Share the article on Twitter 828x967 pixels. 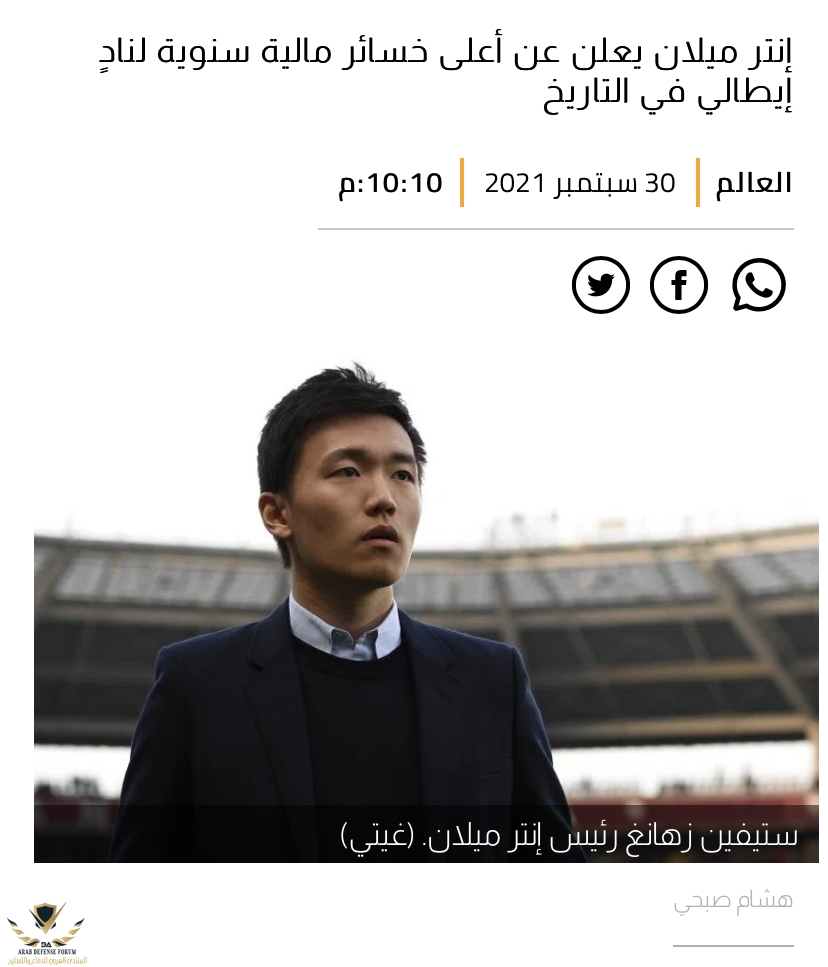coord(601,285)
